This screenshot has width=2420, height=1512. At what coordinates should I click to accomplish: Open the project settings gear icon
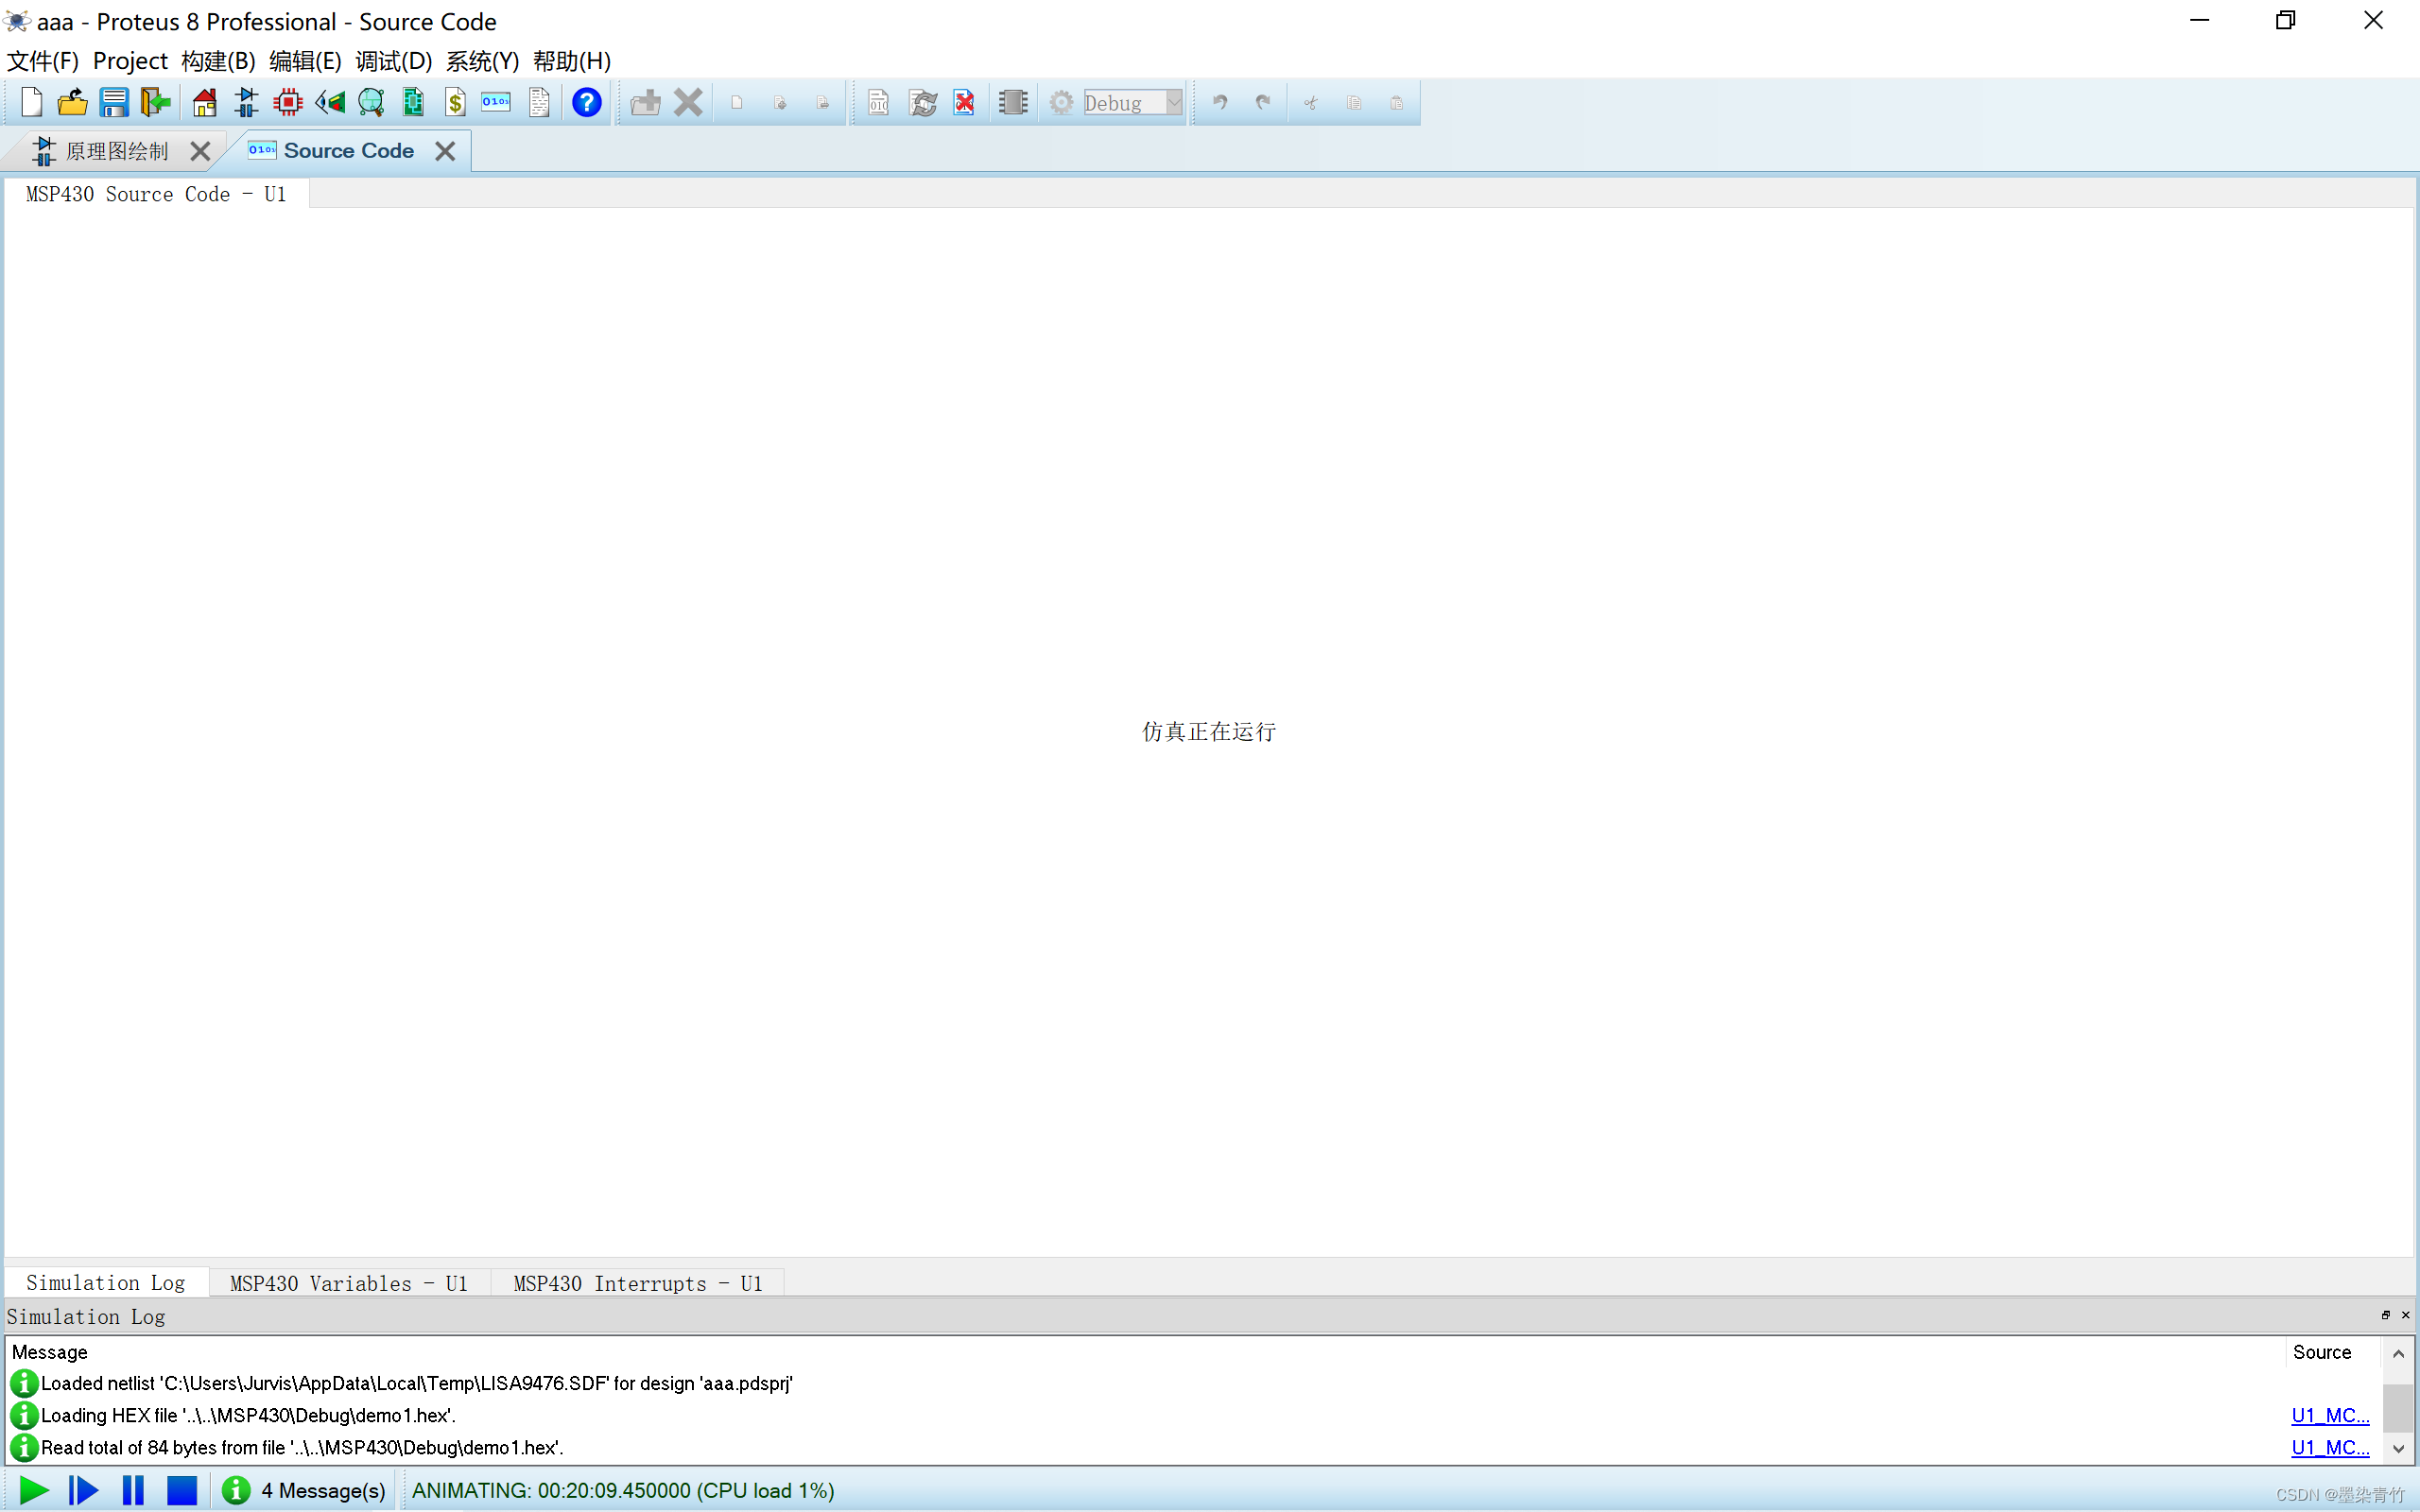[x=1061, y=102]
